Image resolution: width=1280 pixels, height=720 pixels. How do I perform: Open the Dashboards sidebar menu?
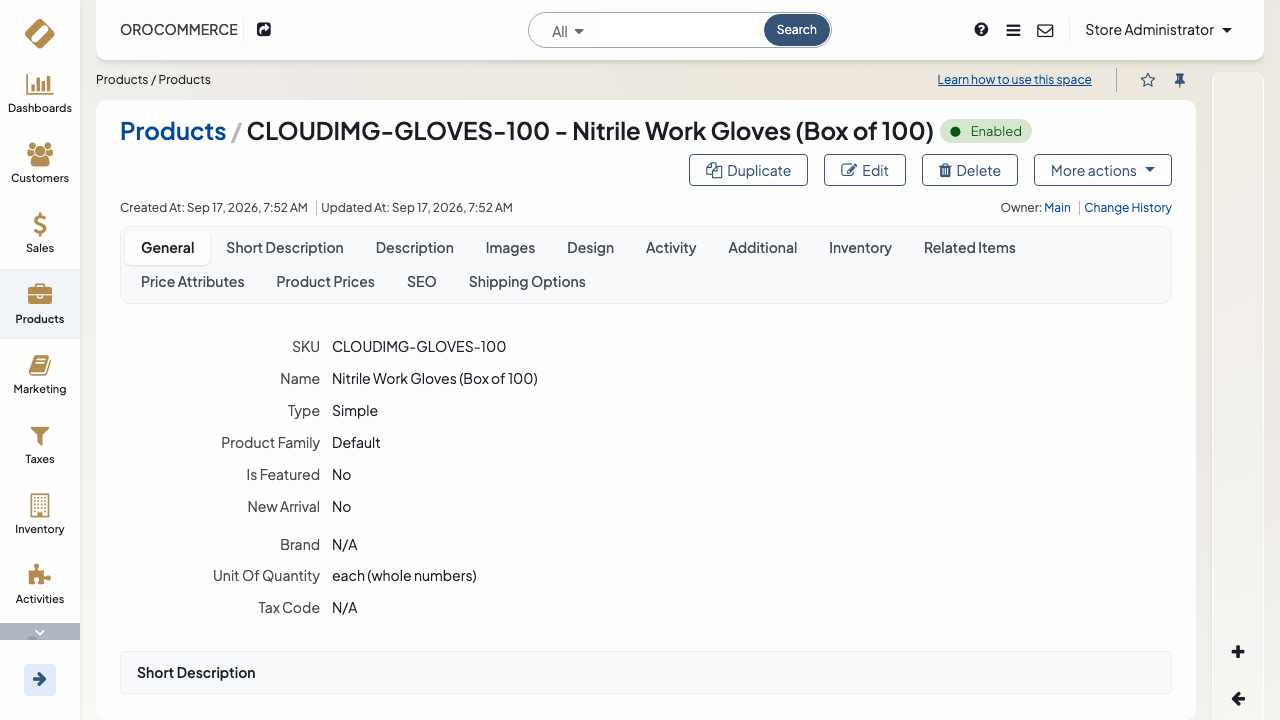pos(40,94)
